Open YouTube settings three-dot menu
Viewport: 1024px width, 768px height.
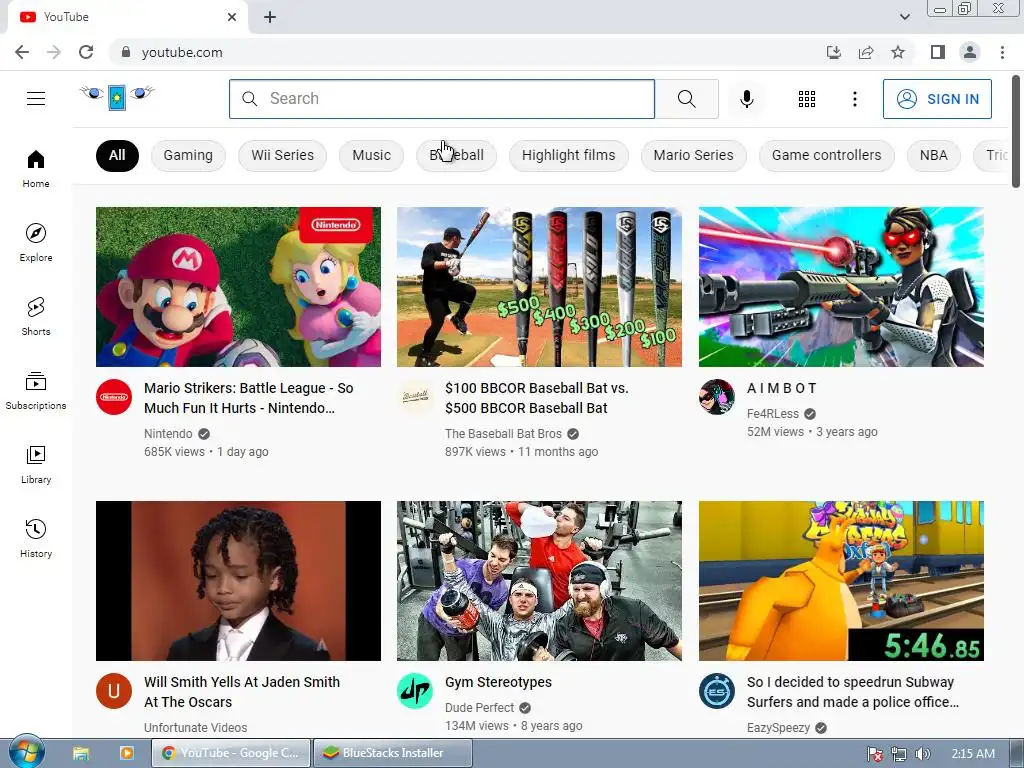pyautogui.click(x=855, y=99)
